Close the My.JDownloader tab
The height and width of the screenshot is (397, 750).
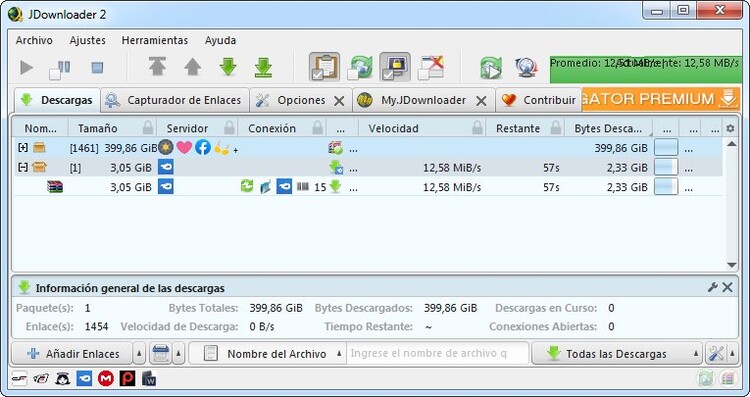pos(482,101)
